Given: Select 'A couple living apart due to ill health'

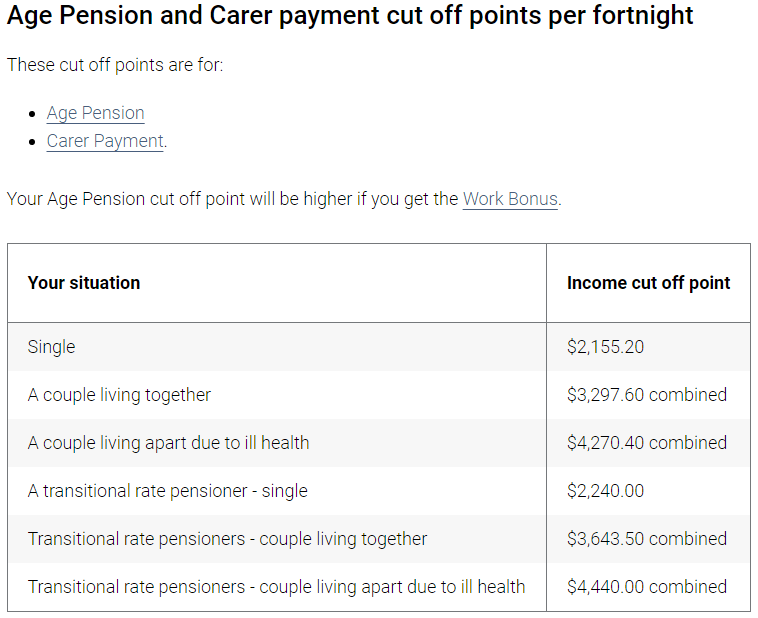Looking at the screenshot, I should (168, 443).
